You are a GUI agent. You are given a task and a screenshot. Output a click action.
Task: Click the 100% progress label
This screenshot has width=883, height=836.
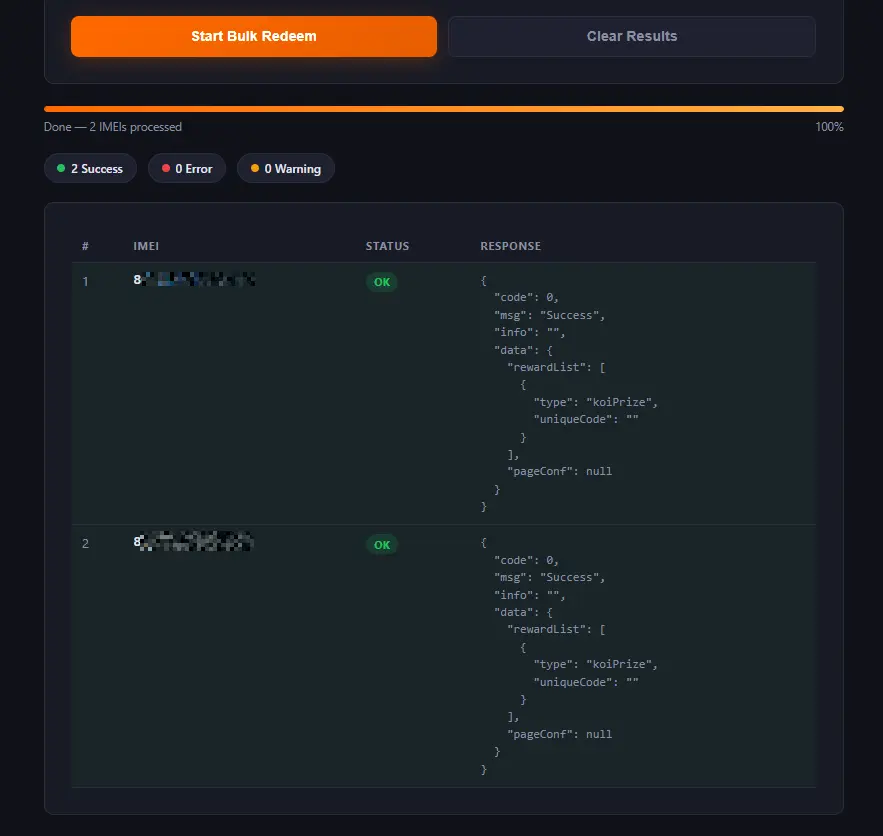click(829, 127)
